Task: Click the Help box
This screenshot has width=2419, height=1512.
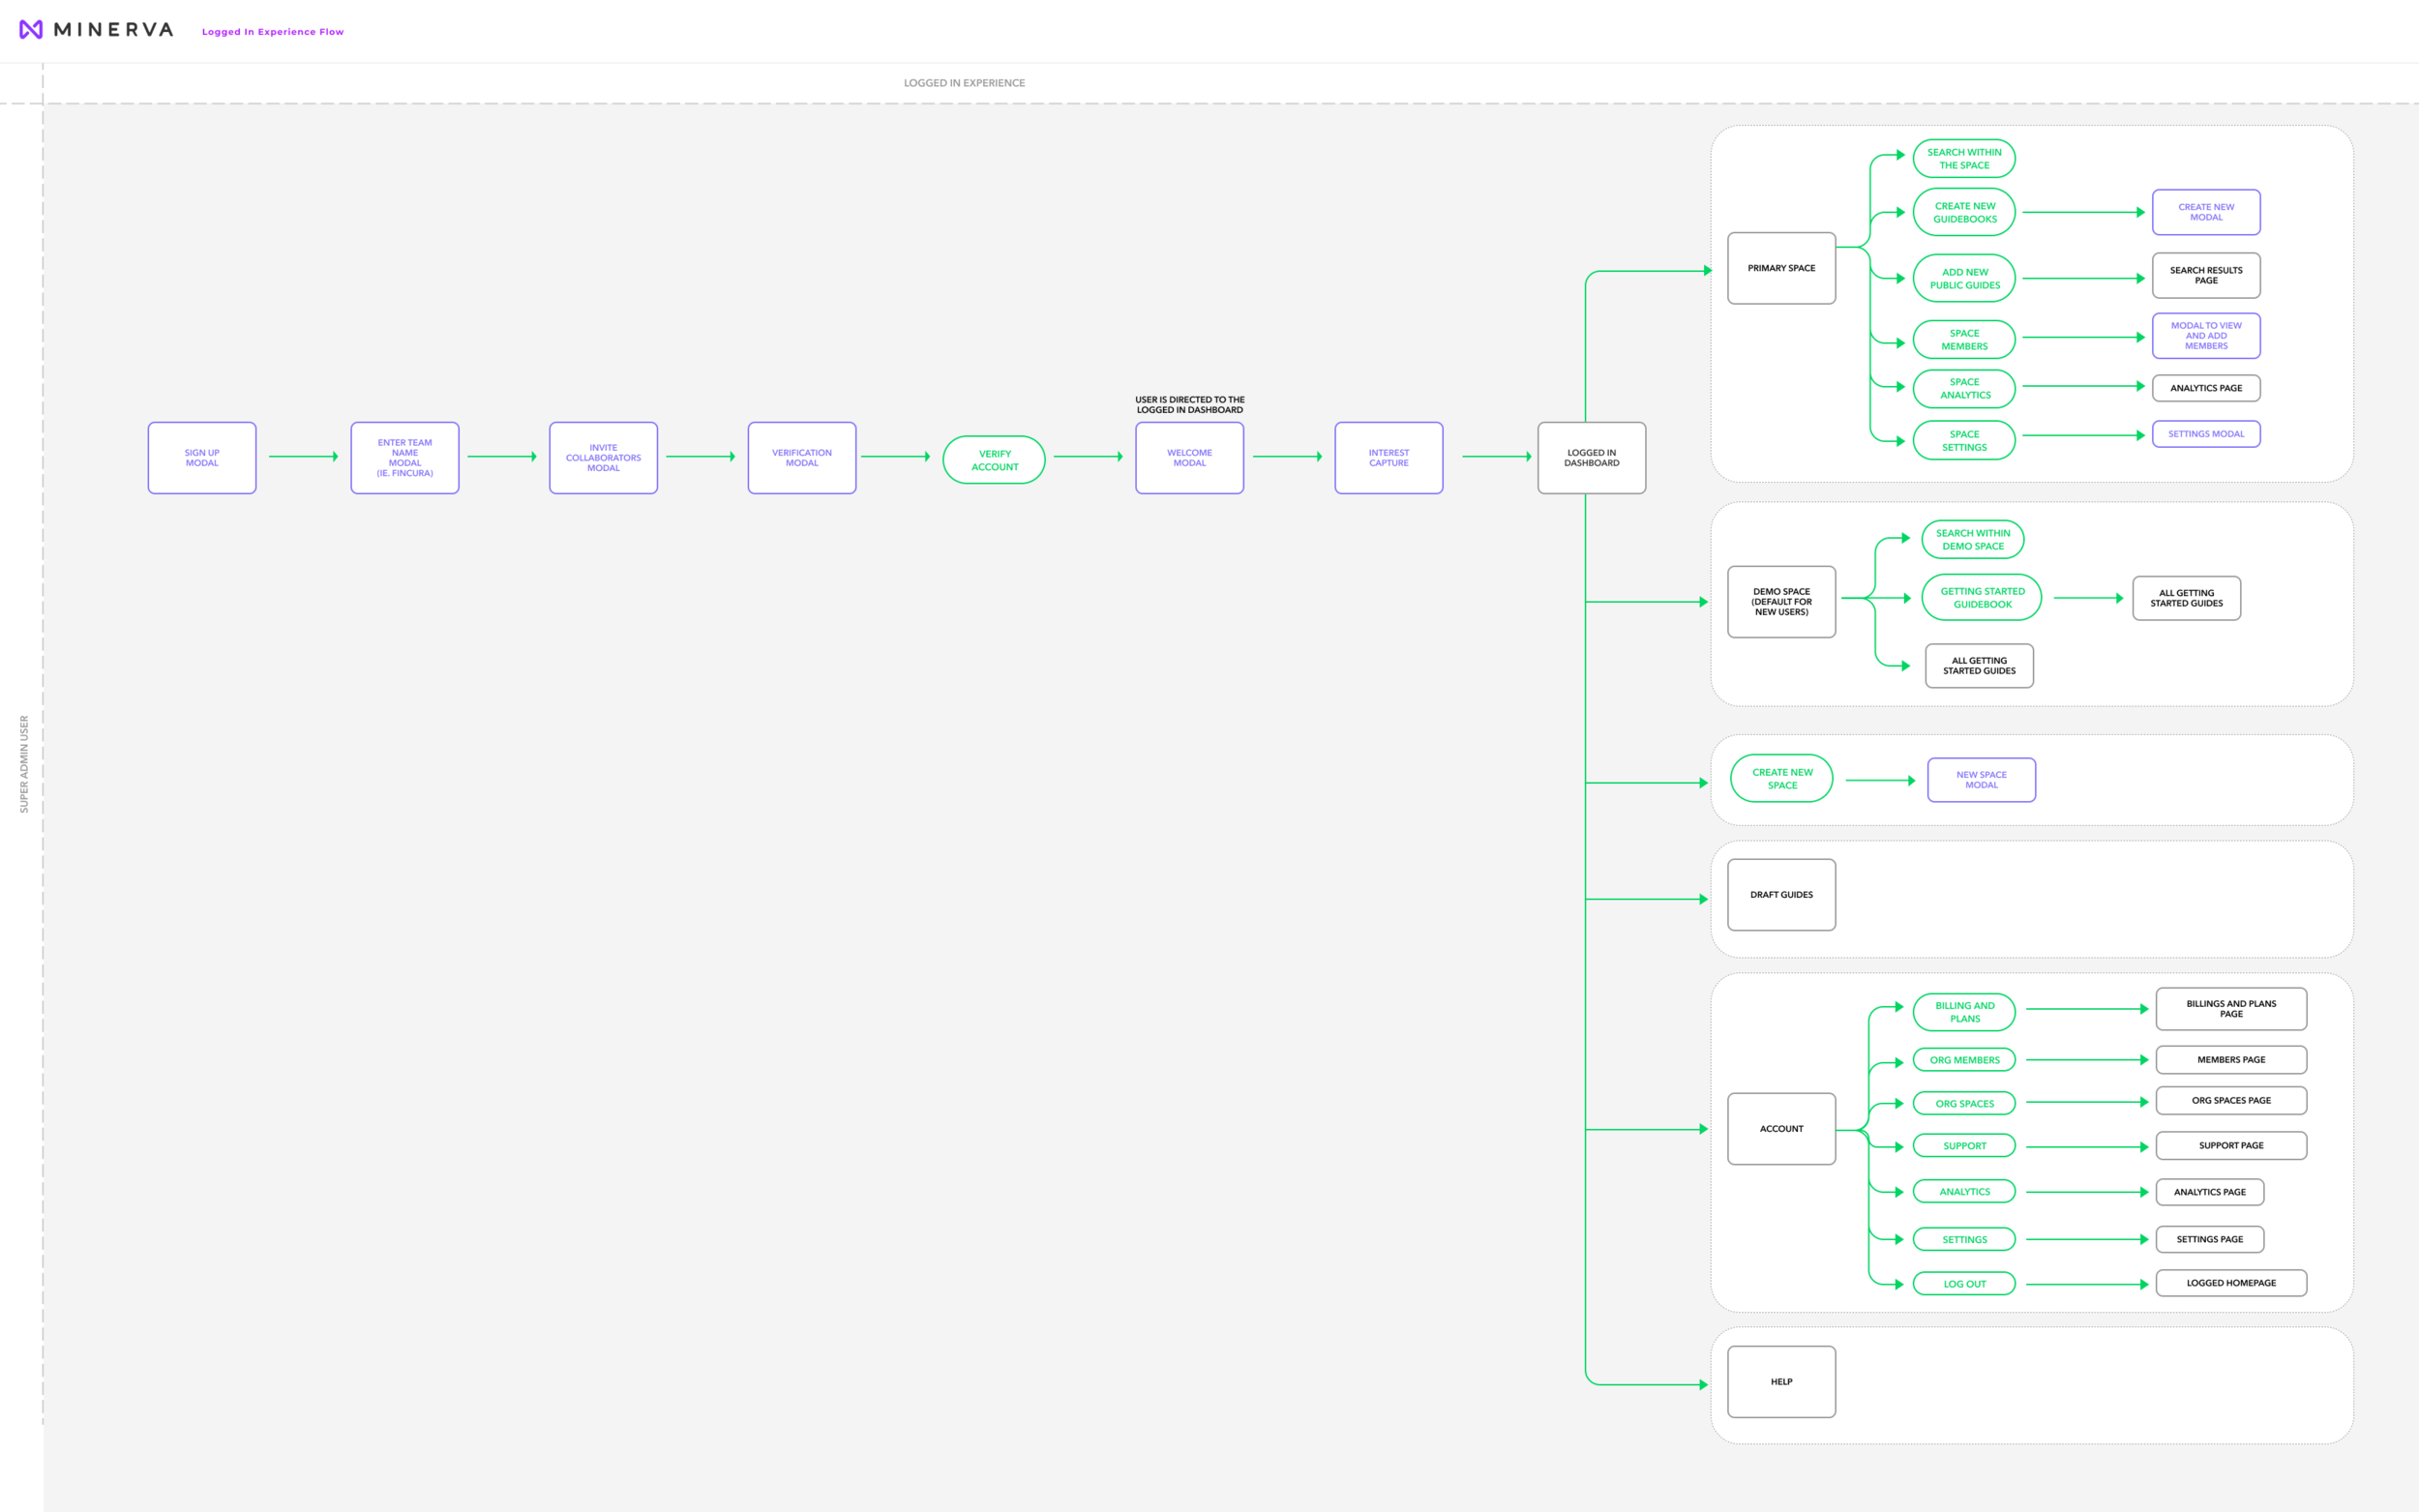Action: [1781, 1382]
